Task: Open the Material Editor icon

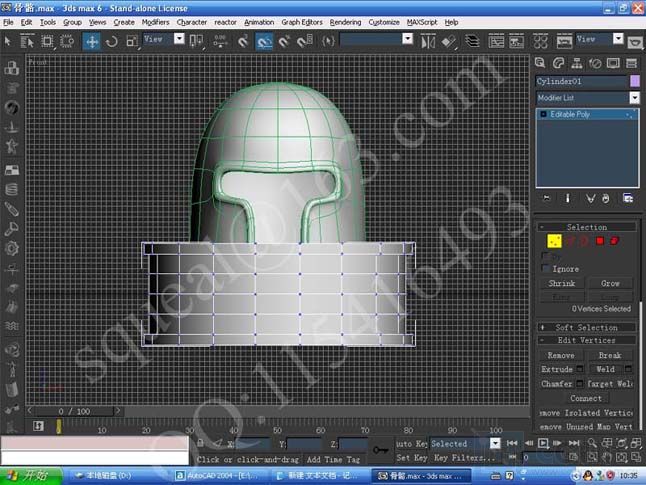Action: 541,41
